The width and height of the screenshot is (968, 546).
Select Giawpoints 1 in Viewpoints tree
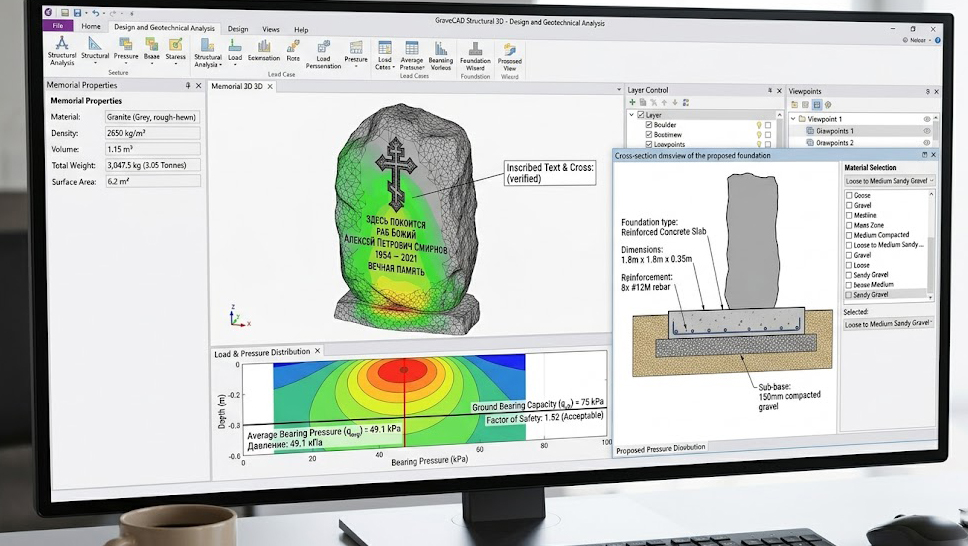click(x=835, y=131)
